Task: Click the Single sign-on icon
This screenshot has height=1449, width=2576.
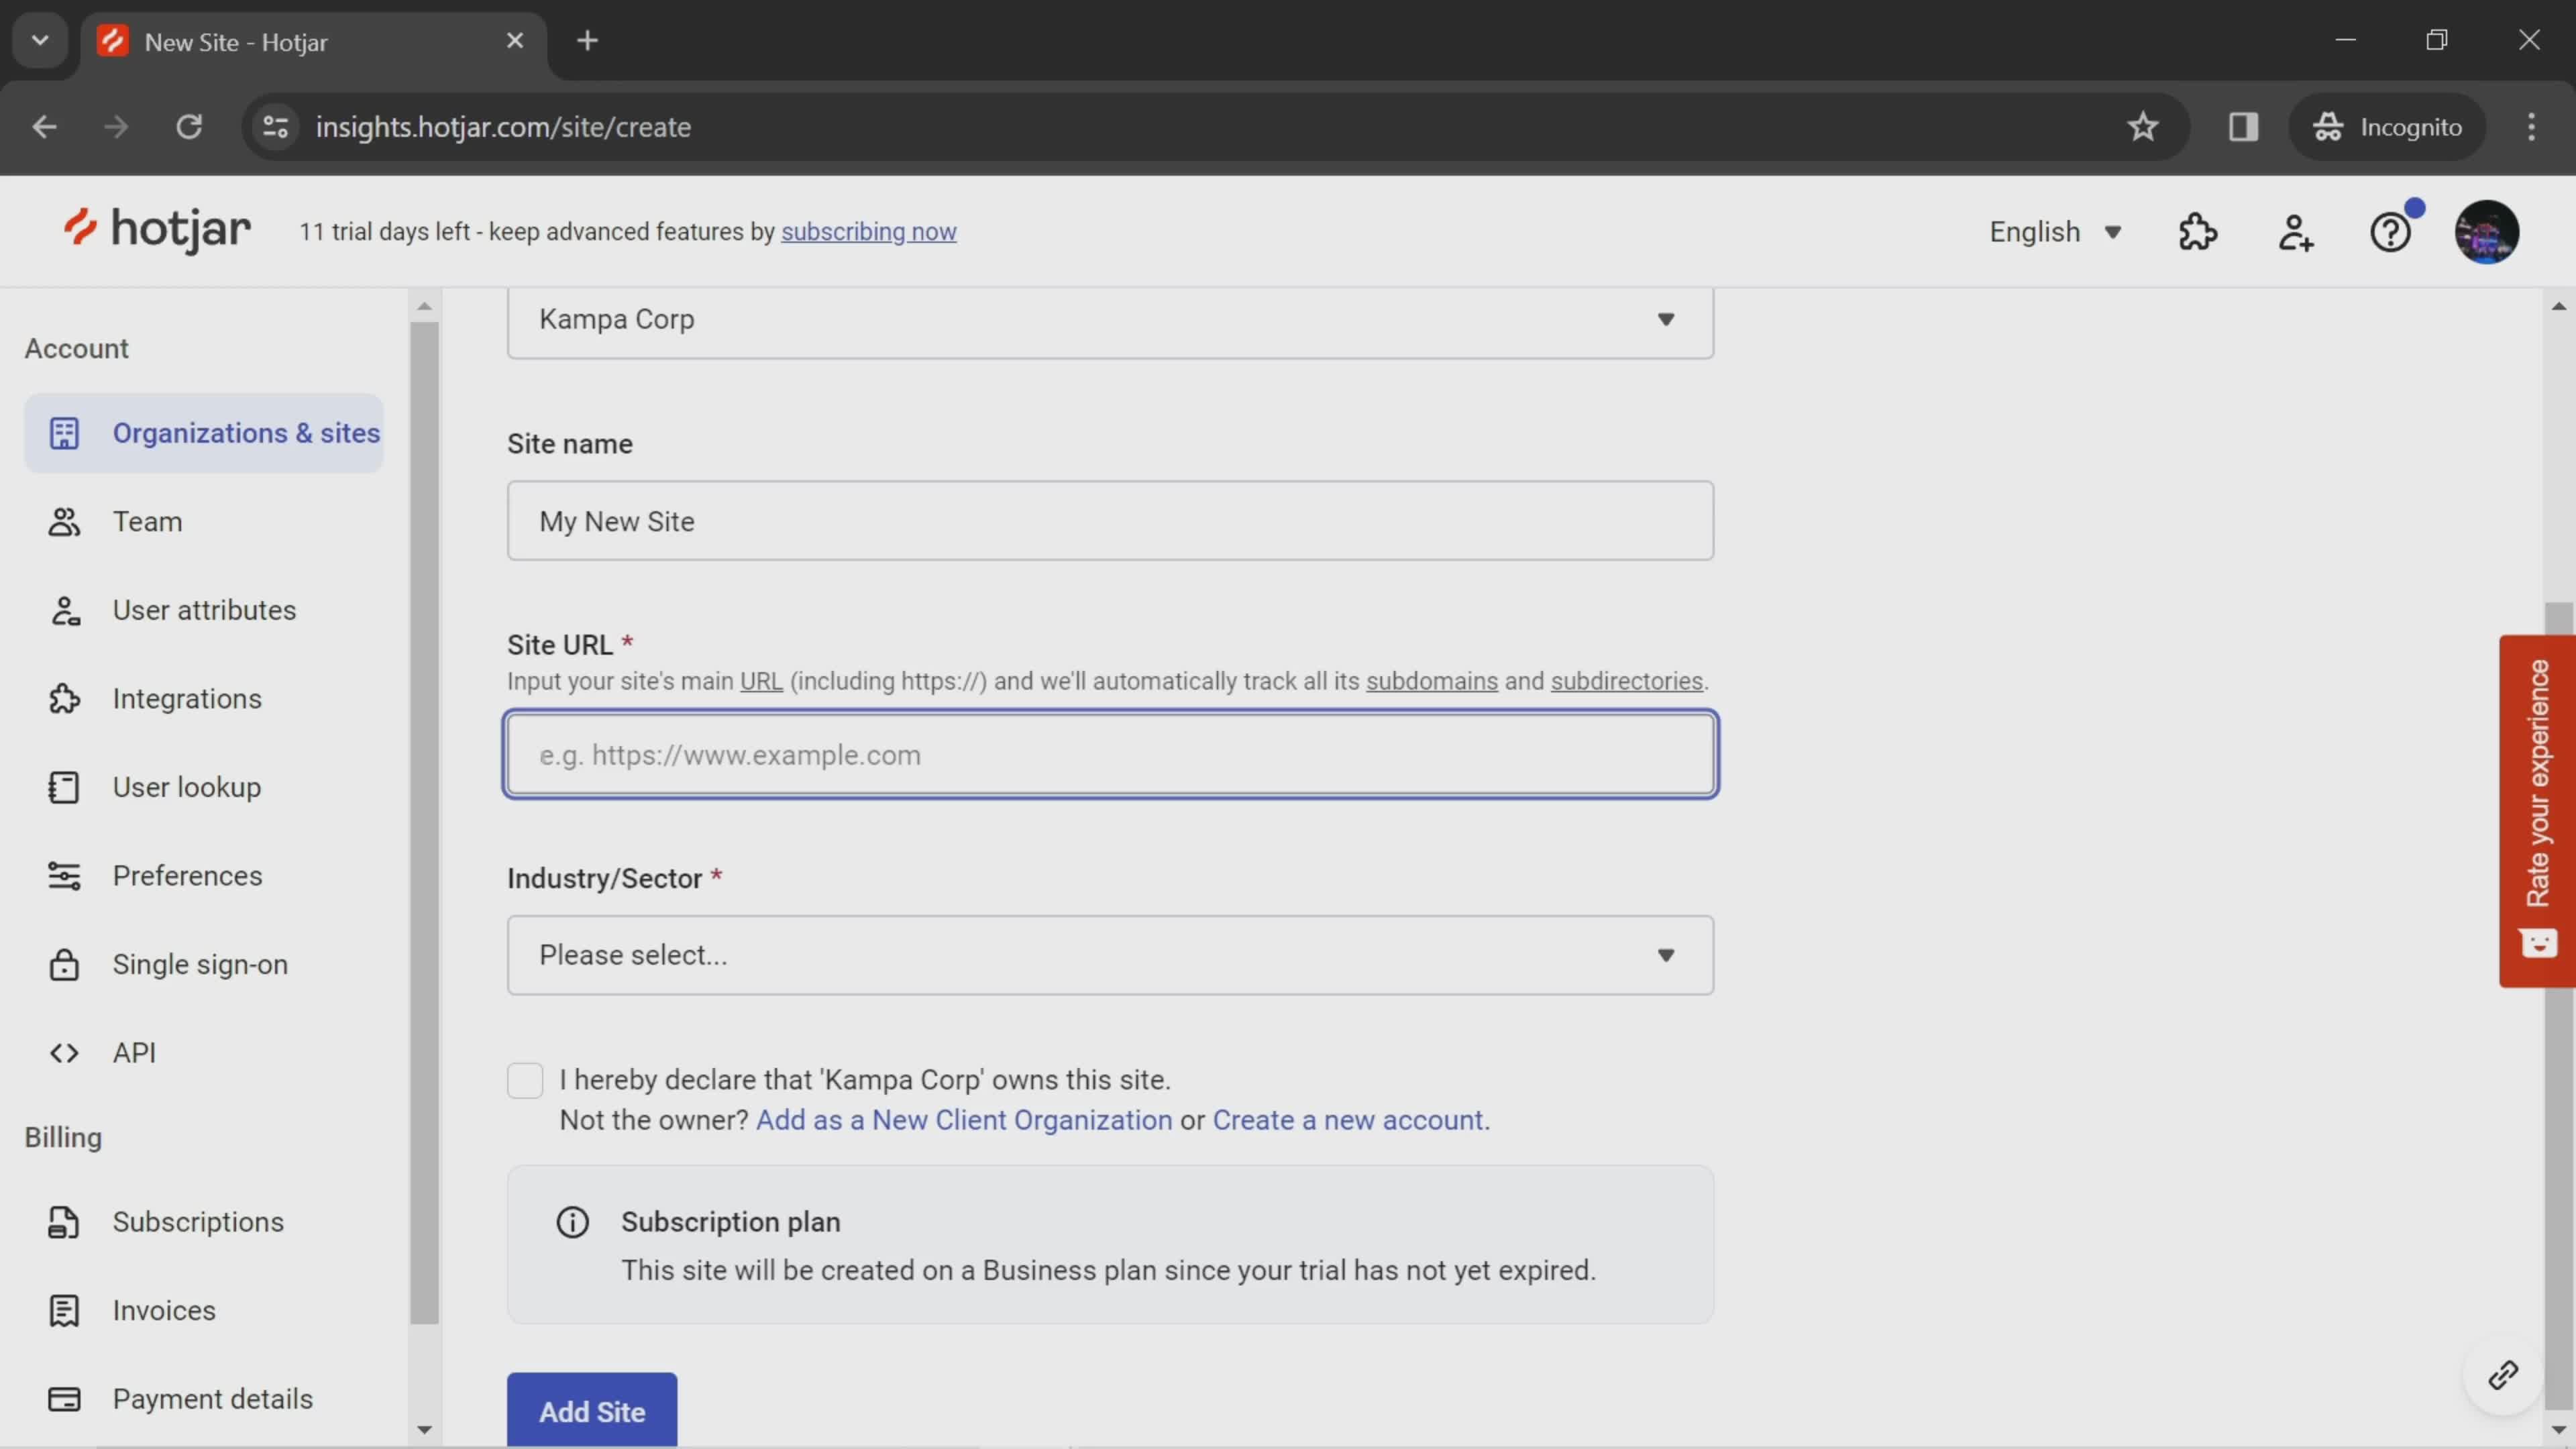Action: [x=60, y=964]
